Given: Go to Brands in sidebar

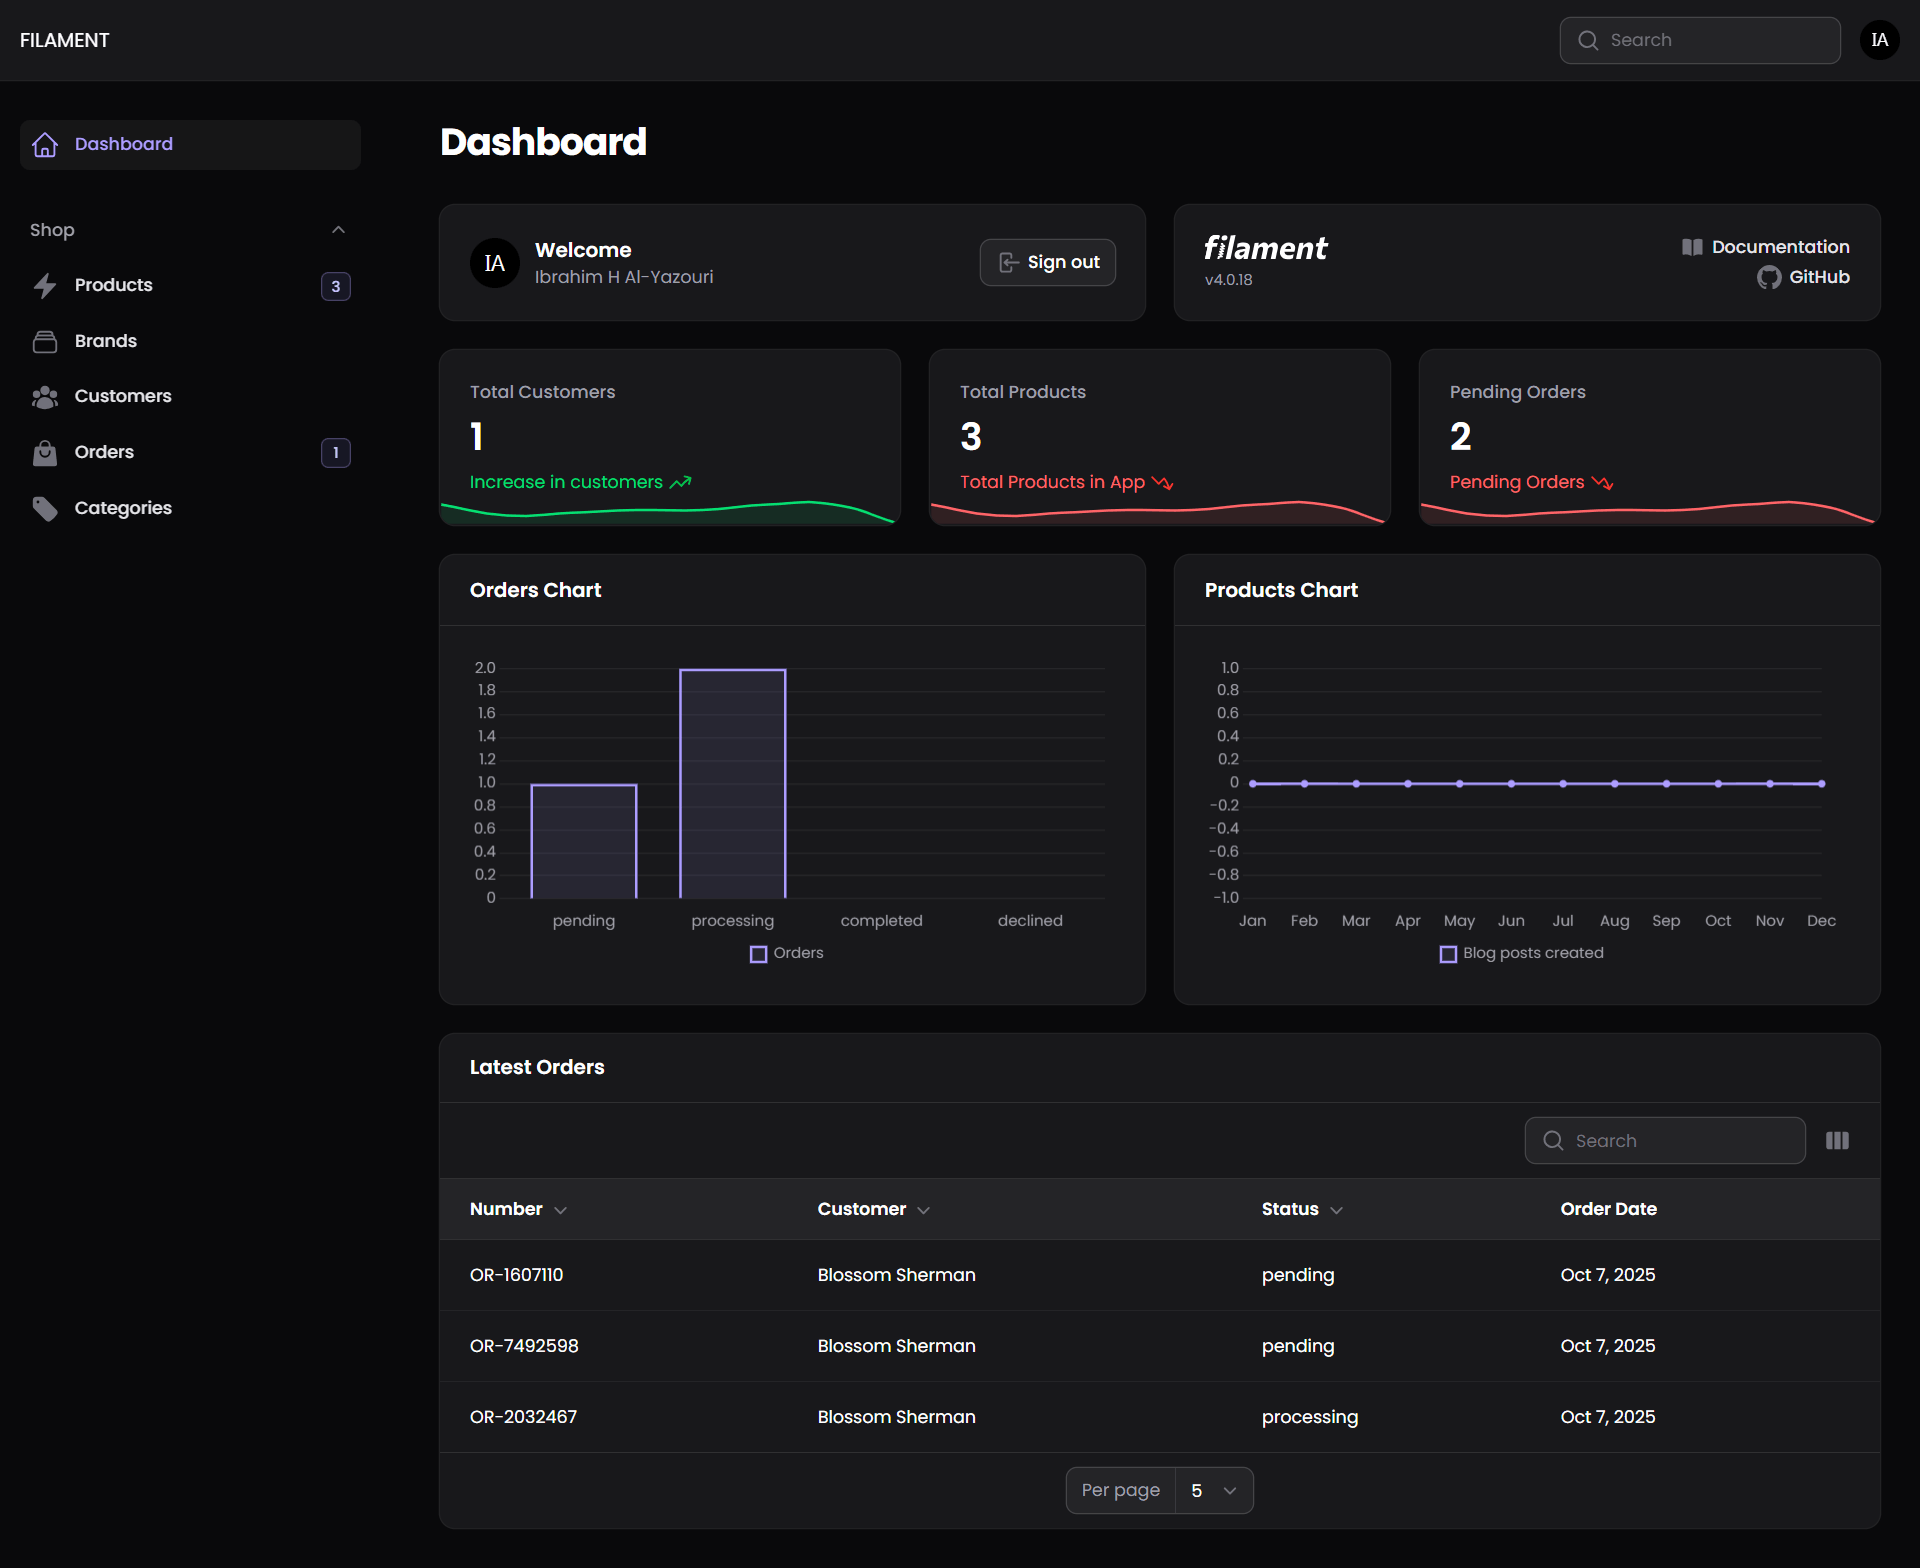Looking at the screenshot, I should (x=190, y=342).
